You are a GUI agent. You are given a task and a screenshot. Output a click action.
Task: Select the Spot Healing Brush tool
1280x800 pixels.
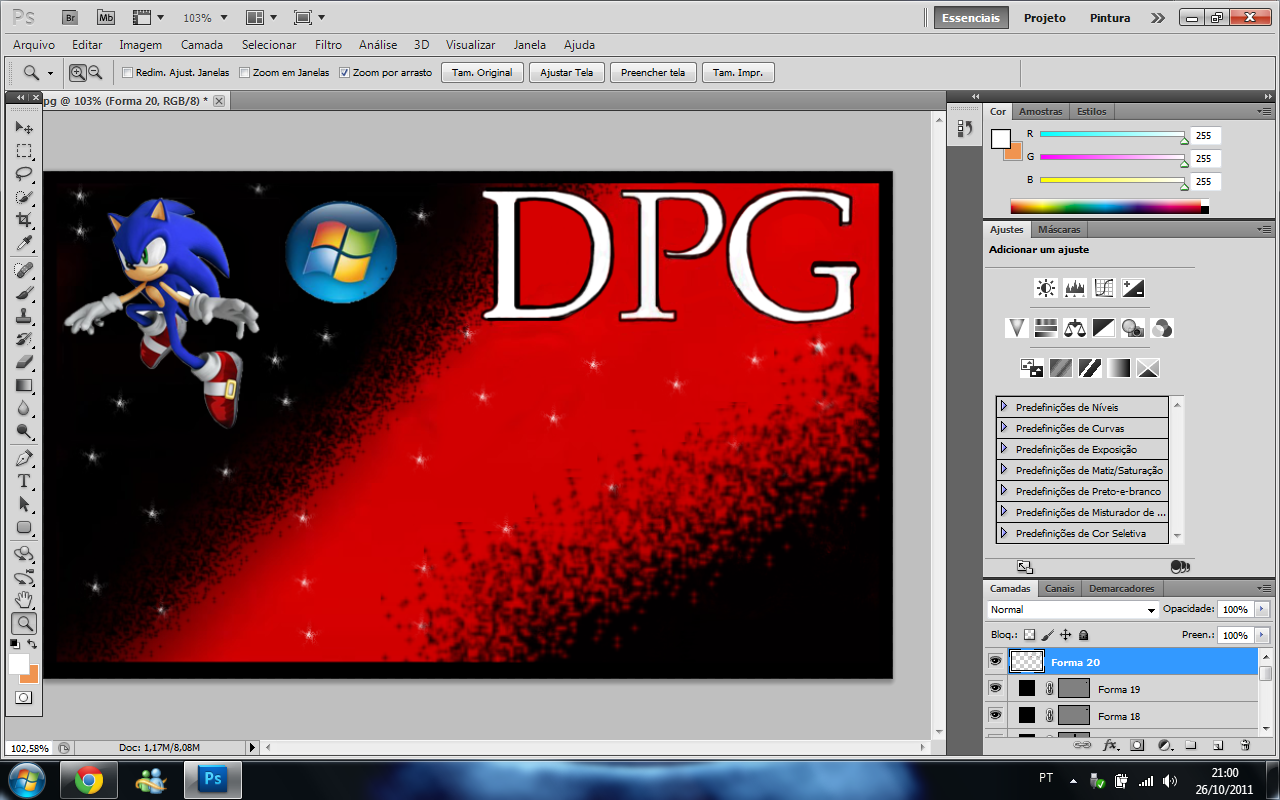tap(24, 270)
